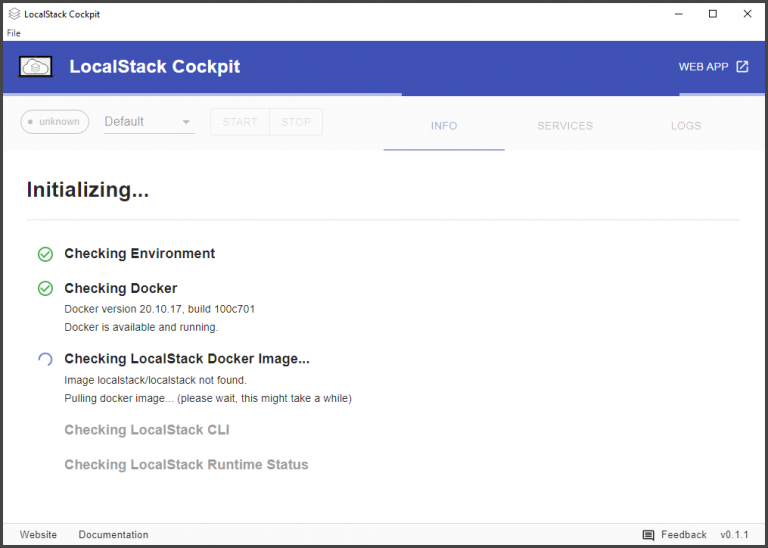The image size is (768, 548).
Task: Open the WEB APP external link
Action: (x=713, y=67)
